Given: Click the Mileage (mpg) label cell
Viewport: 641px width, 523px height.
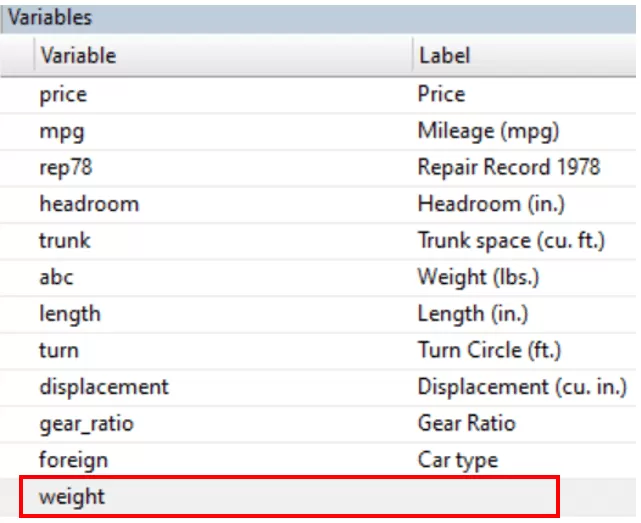Looking at the screenshot, I should tap(488, 131).
